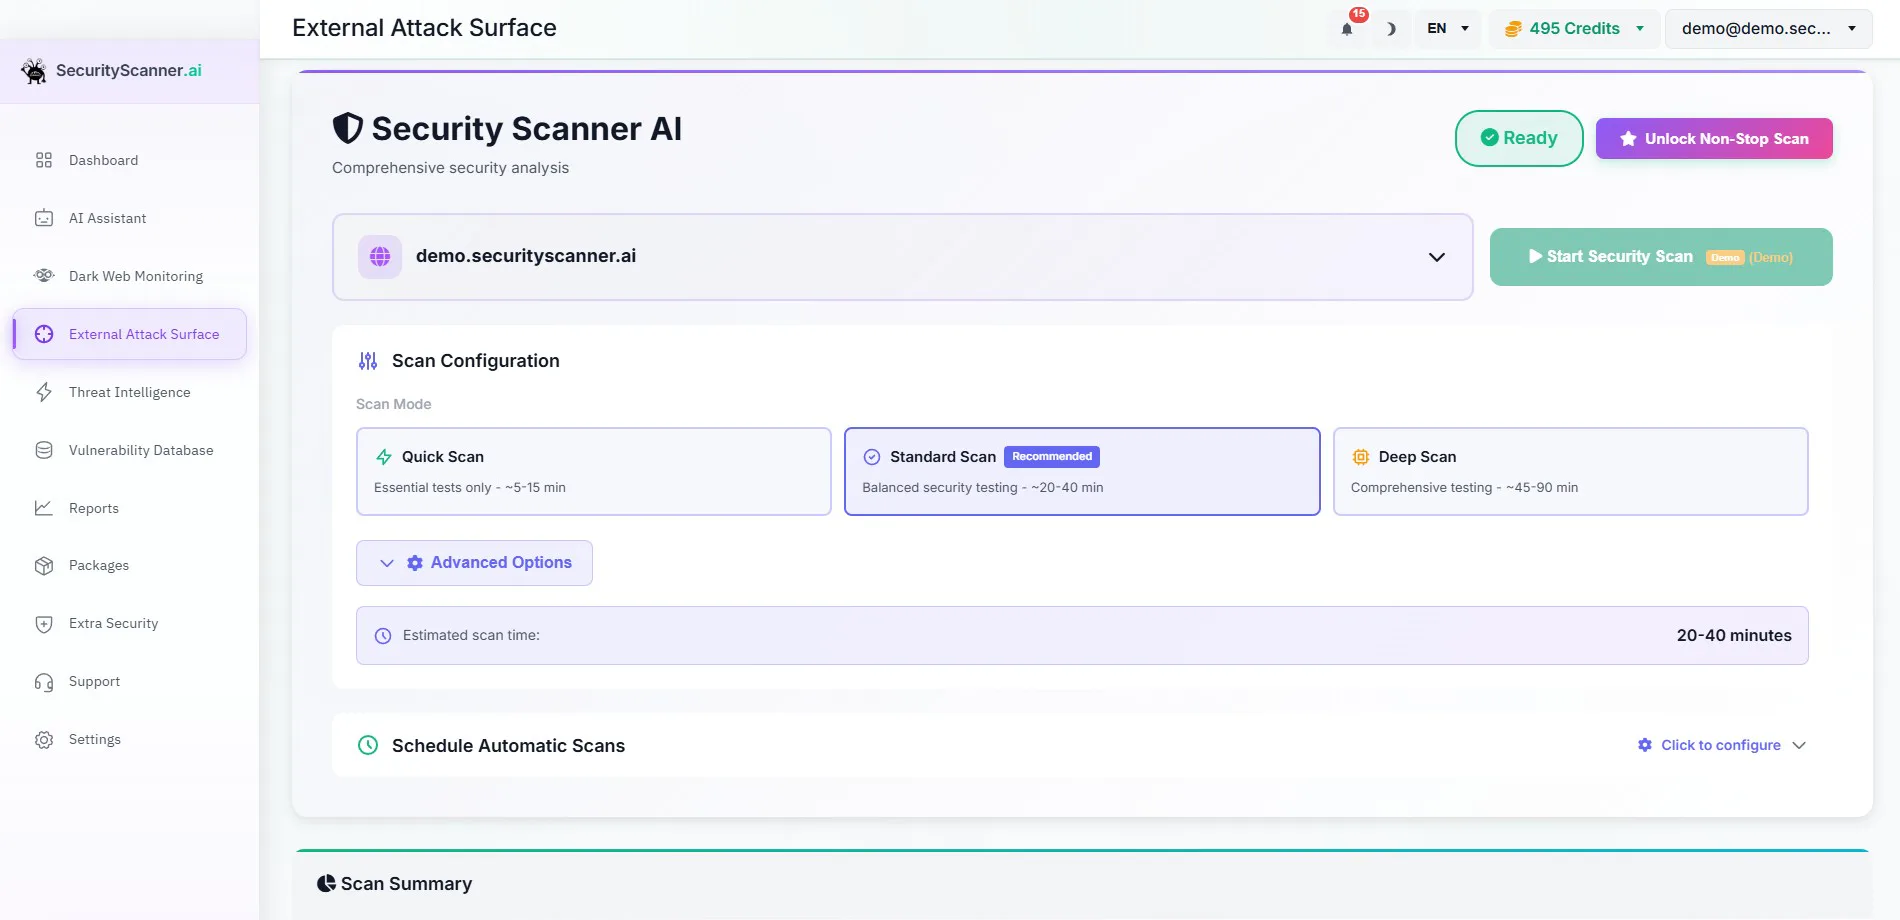Click the globe icon beside demo.securityscanner.ai

click(380, 257)
